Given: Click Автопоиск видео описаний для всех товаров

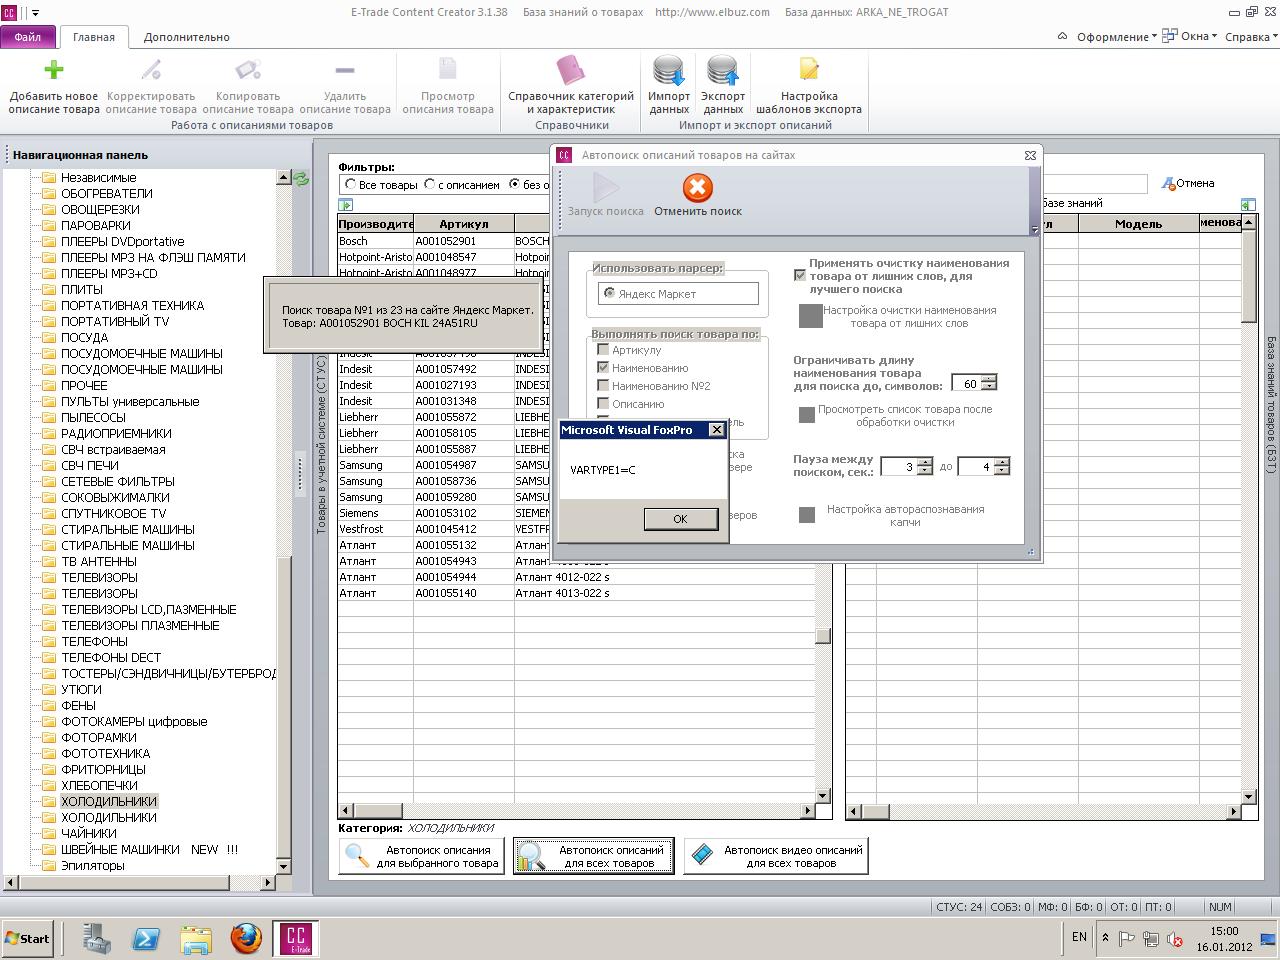Looking at the screenshot, I should click(776, 856).
